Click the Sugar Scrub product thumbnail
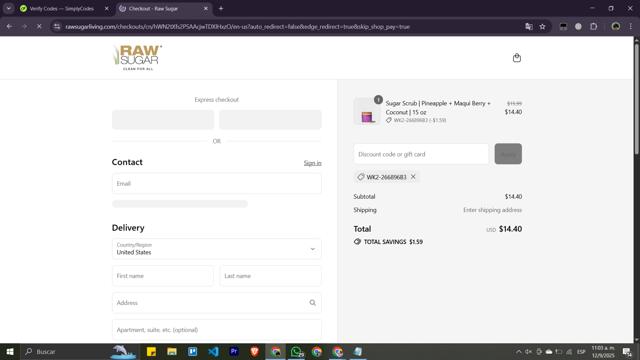The image size is (640, 360). 367,112
